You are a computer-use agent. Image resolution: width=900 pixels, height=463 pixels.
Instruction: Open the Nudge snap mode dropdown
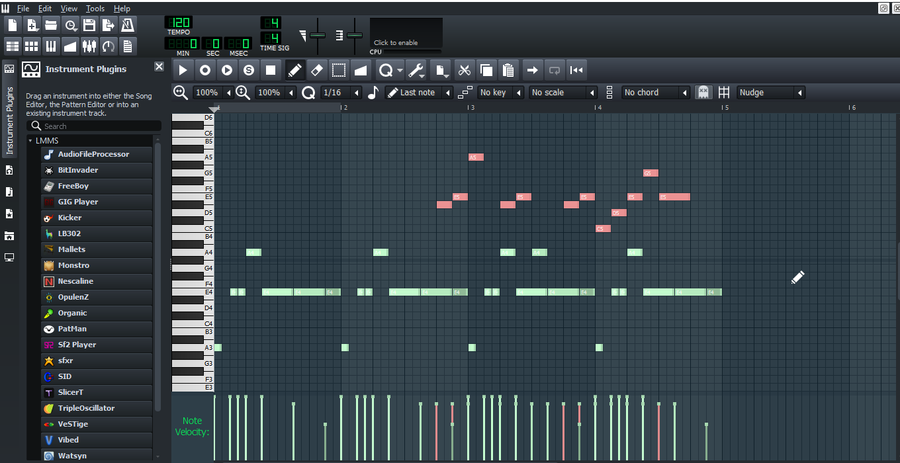[771, 92]
